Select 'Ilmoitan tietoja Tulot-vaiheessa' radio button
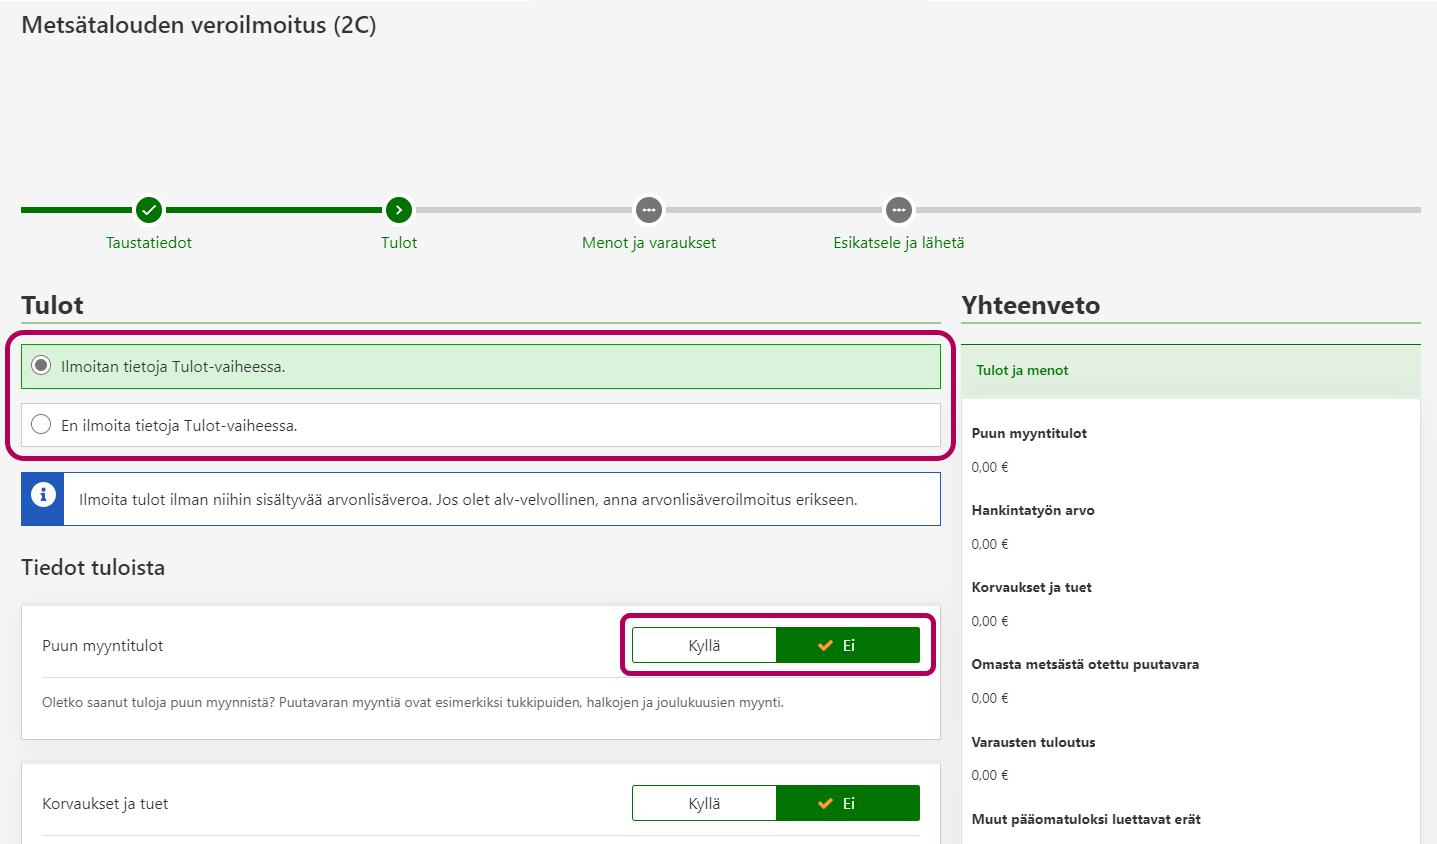Screen dimensions: 1437x844 click(x=41, y=366)
